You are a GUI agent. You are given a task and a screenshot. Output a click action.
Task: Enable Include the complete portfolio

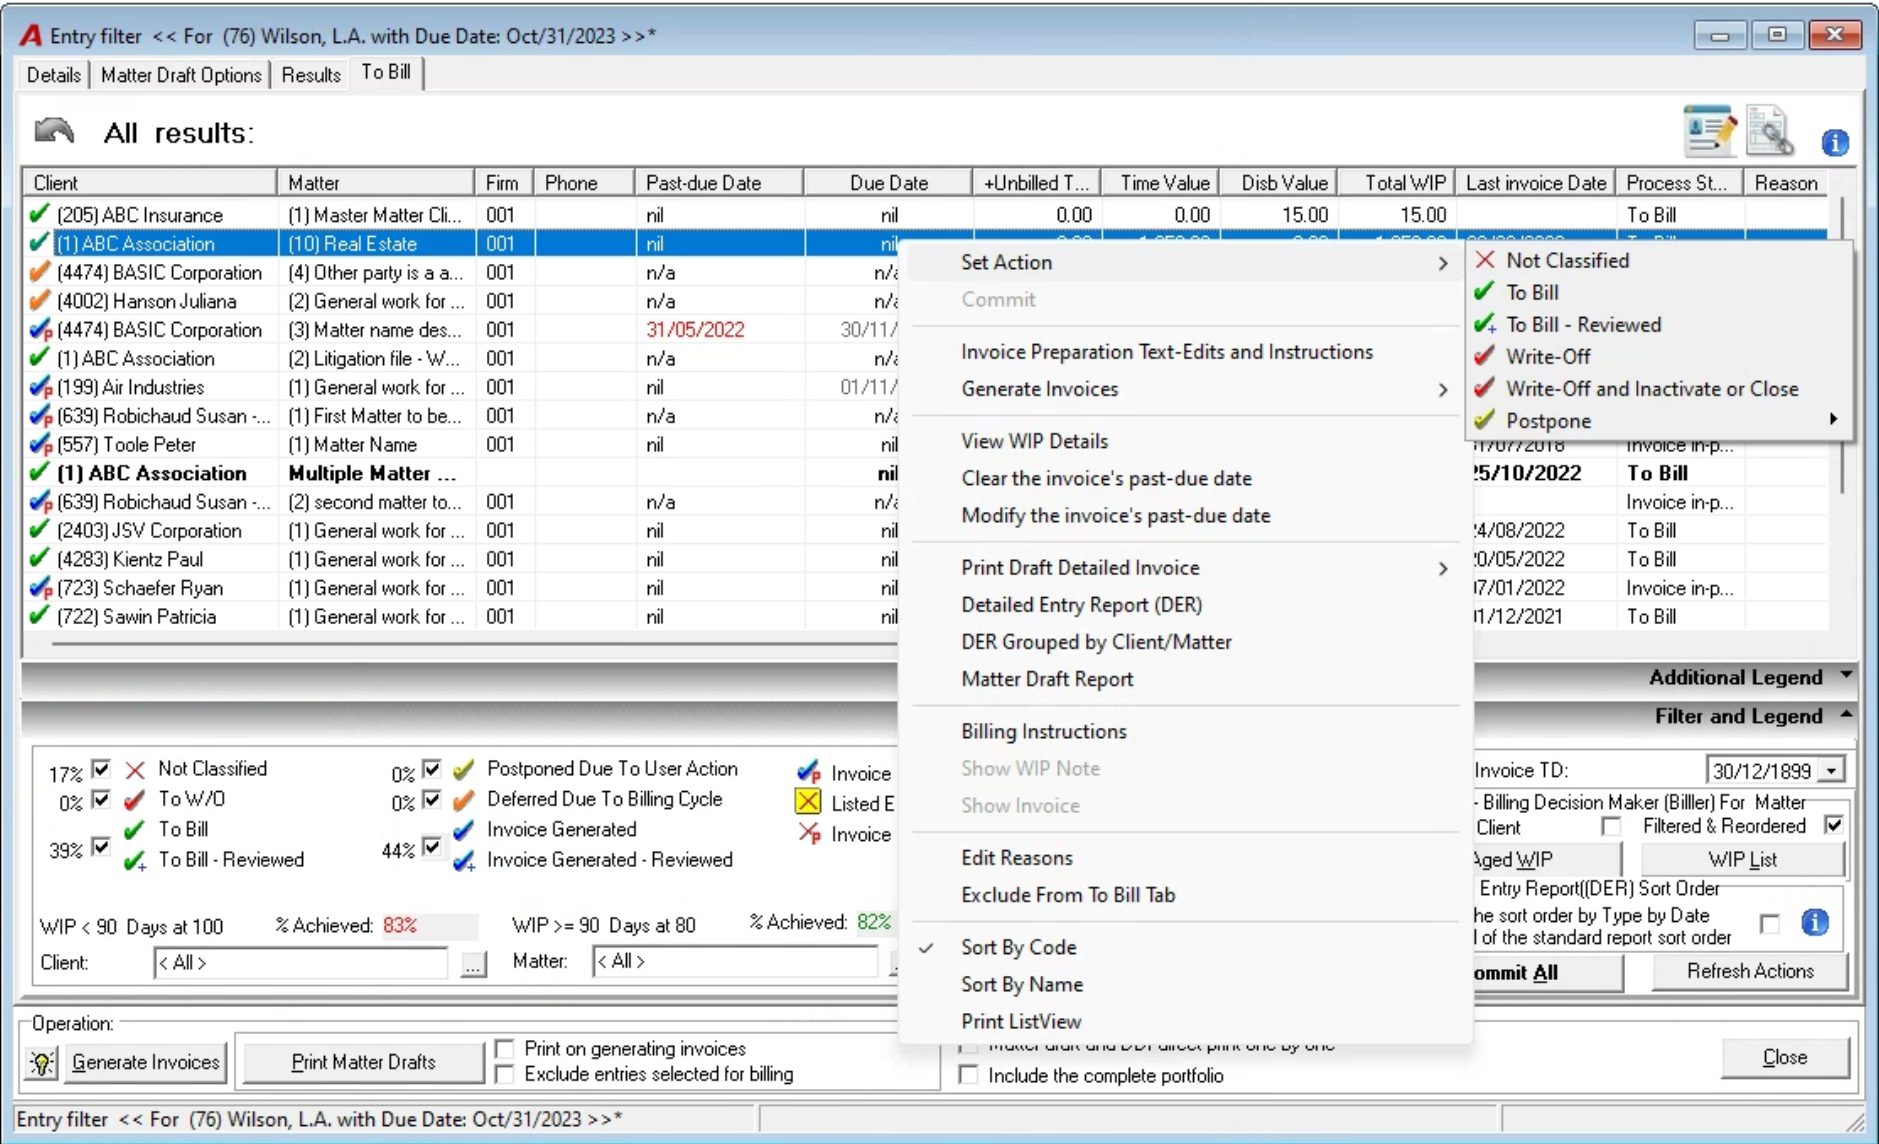[968, 1075]
